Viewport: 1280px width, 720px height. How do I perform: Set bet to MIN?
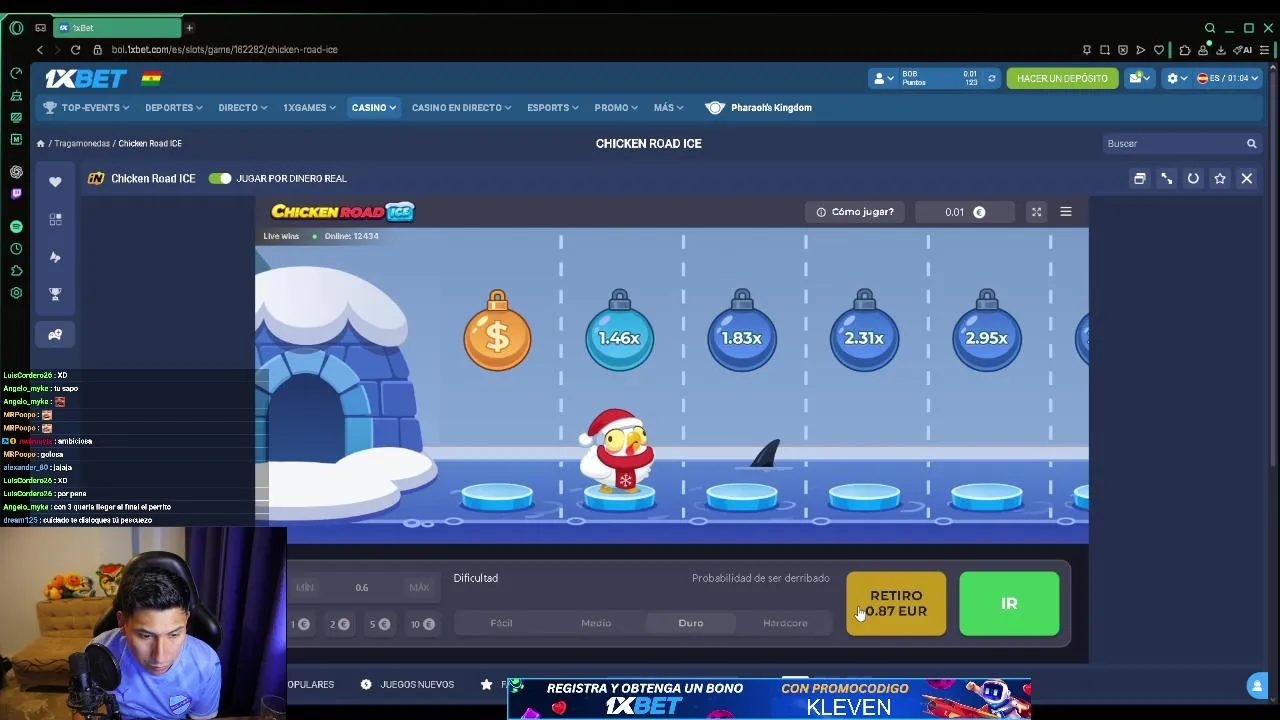[305, 588]
